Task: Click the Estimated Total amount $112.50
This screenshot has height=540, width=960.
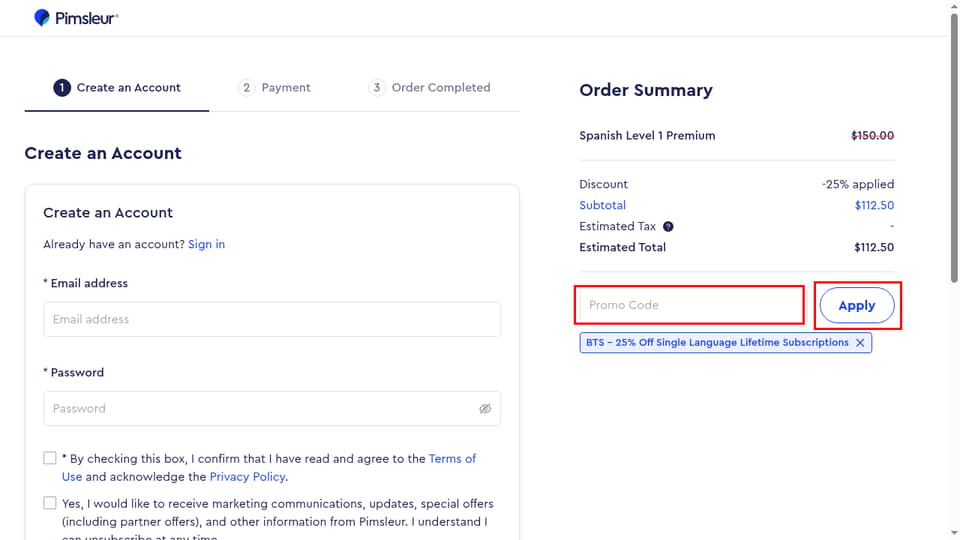Action: click(x=874, y=247)
